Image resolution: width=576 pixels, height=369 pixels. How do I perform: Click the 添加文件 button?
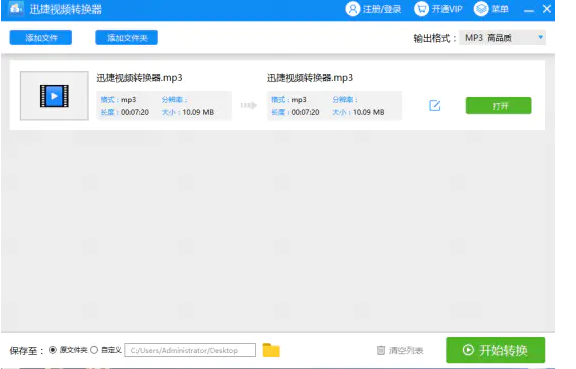pos(41,37)
